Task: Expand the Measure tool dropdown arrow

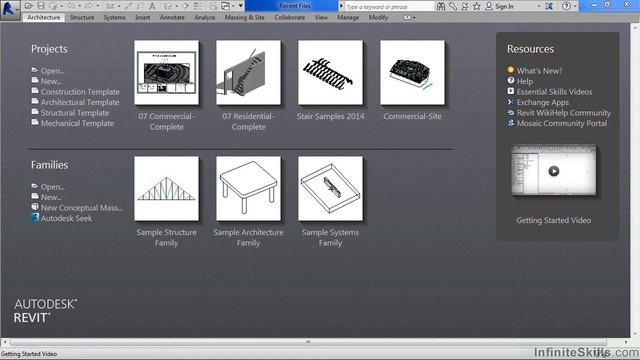Action: pos(119,6)
